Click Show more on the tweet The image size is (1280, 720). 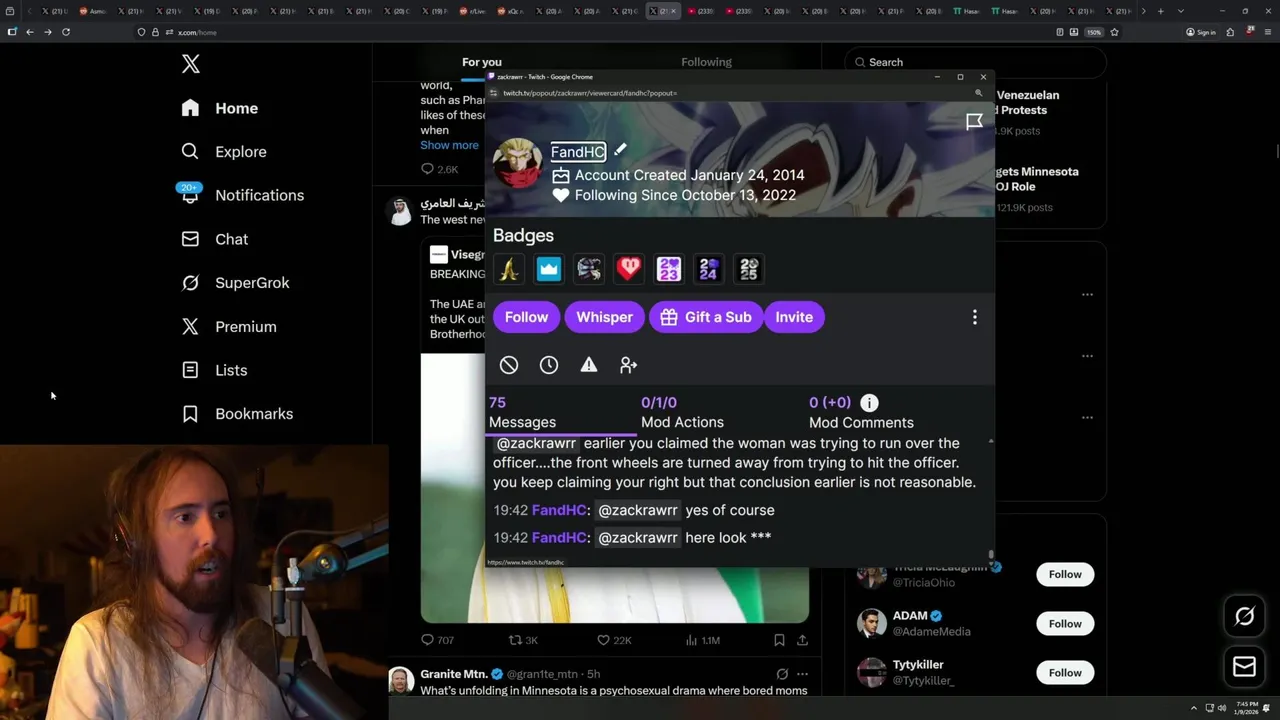coord(449,145)
